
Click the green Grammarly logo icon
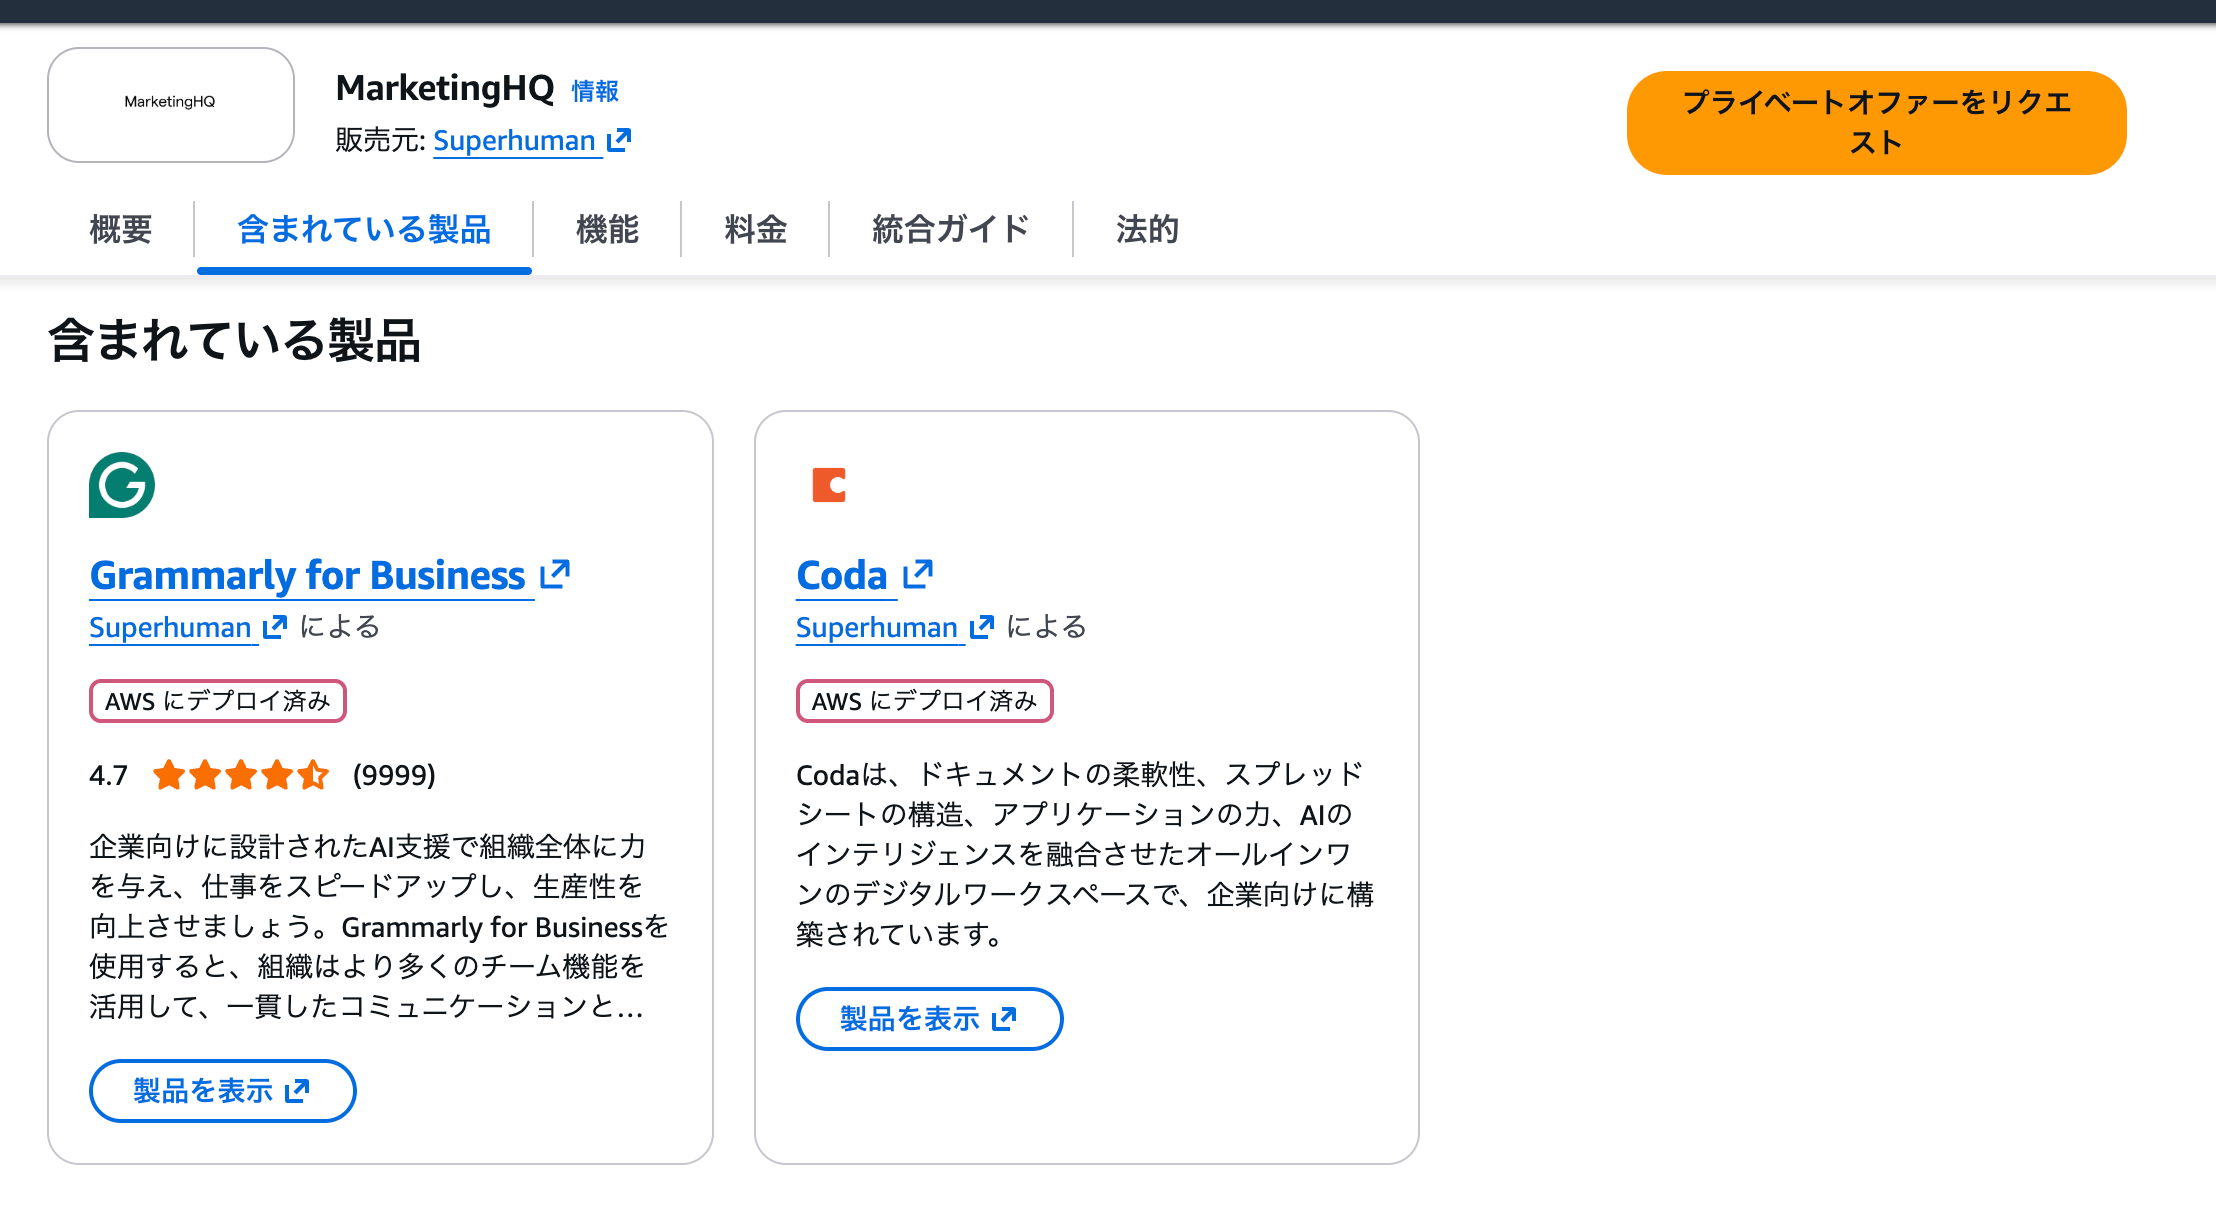[122, 485]
